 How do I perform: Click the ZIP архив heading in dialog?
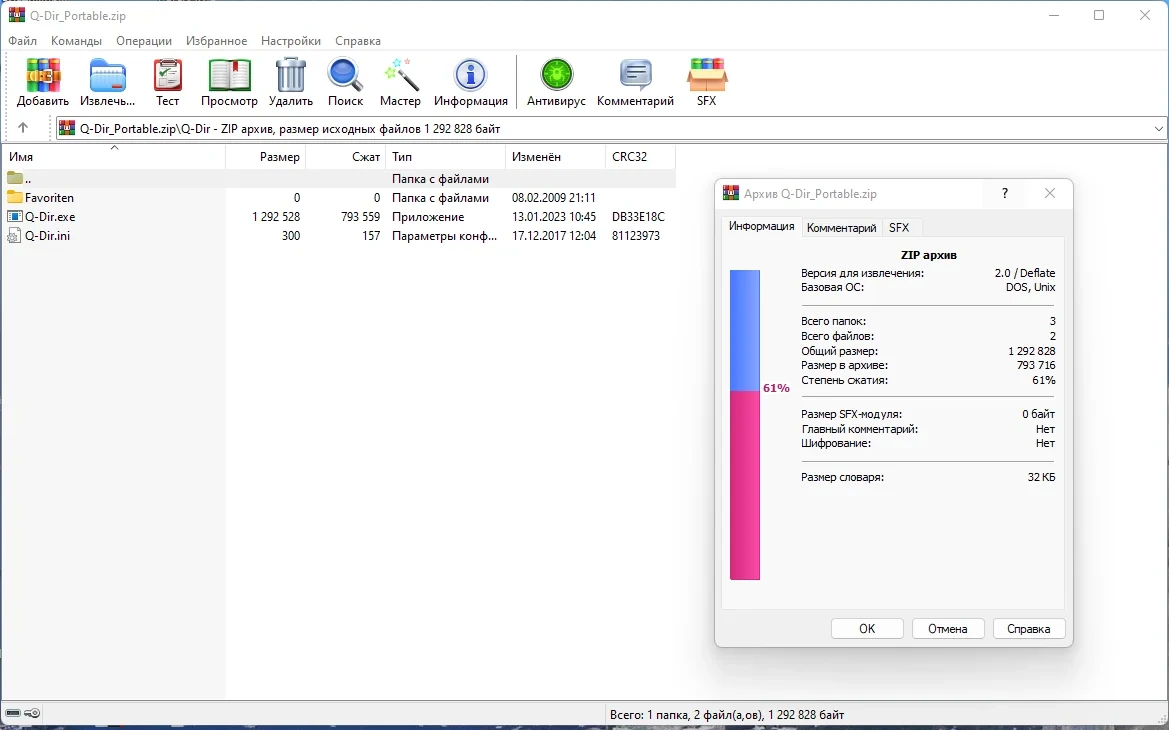[929, 255]
